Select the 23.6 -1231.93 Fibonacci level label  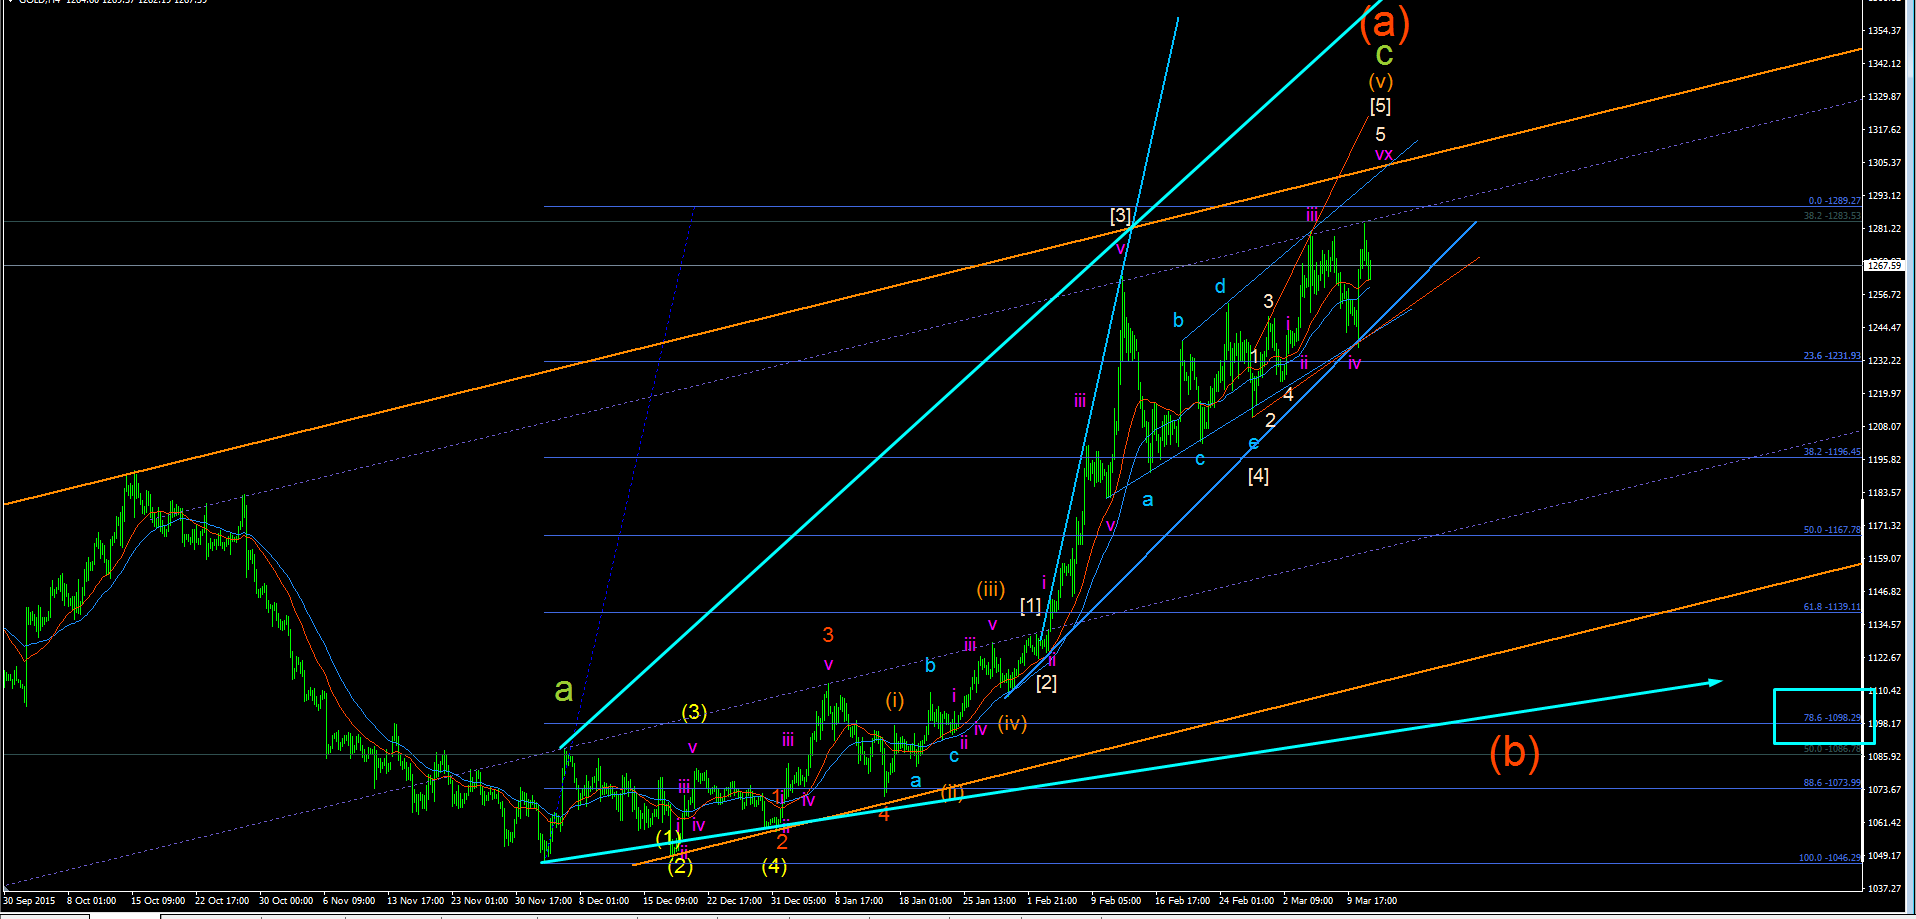[x=1833, y=356]
